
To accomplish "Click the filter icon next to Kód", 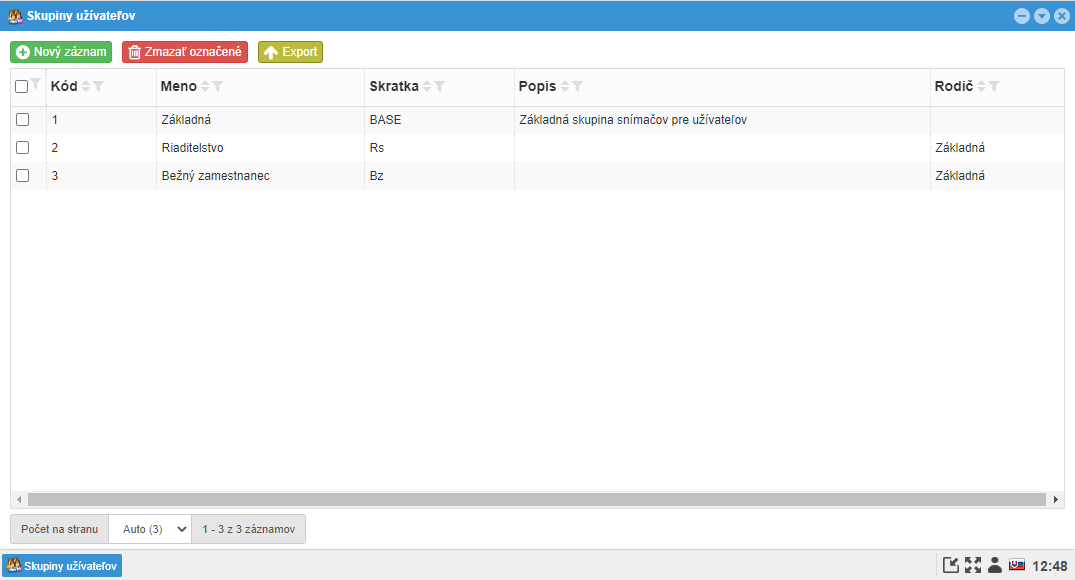I will click(99, 86).
